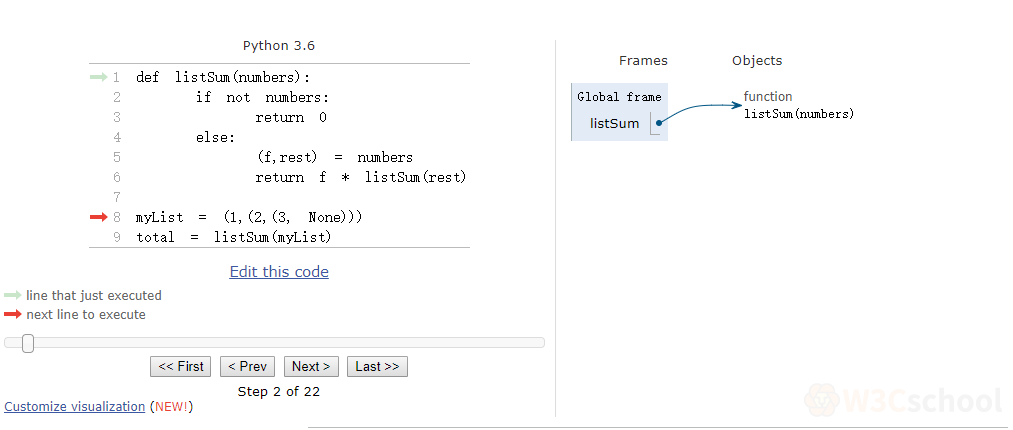This screenshot has width=1013, height=430.
Task: Click the red arrow beside line 8
Action: [97, 217]
